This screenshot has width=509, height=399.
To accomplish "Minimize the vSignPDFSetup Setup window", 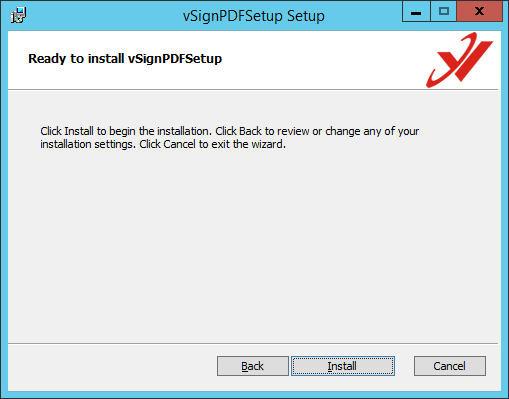I will (416, 12).
